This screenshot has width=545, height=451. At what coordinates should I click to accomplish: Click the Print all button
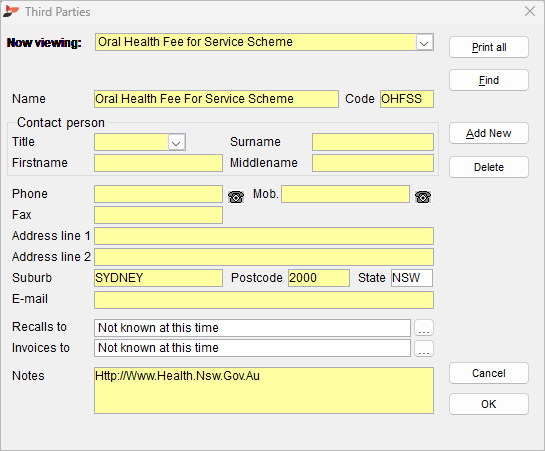point(489,47)
